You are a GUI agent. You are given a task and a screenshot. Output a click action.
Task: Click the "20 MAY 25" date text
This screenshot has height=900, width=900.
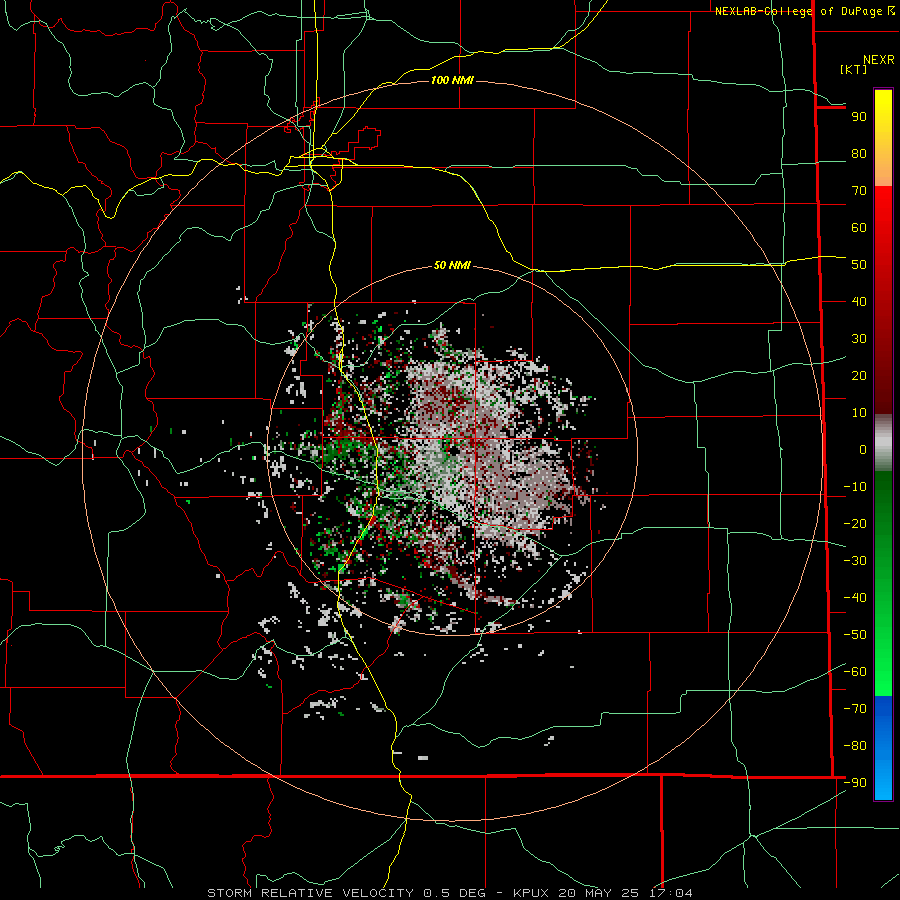(599, 893)
